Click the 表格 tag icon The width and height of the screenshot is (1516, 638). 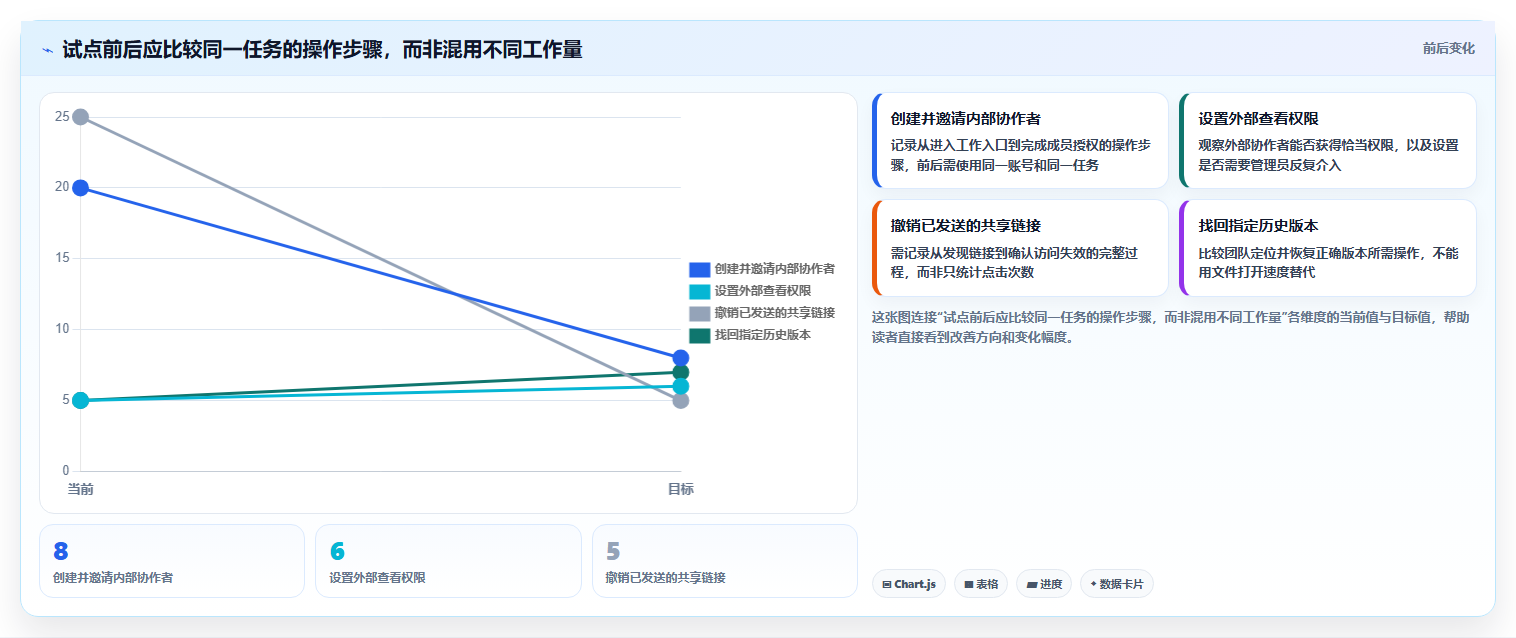pyautogui.click(x=969, y=584)
